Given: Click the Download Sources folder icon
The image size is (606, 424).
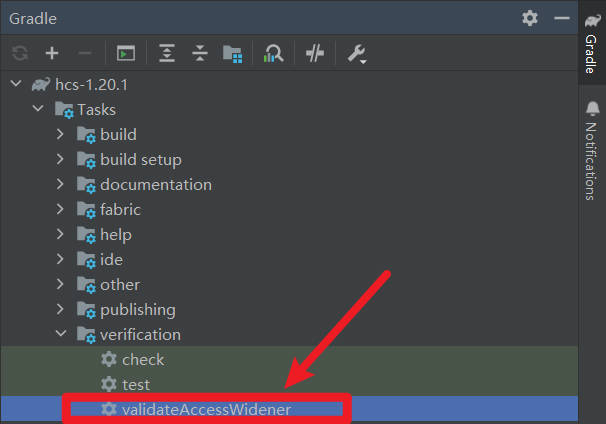Looking at the screenshot, I should (233, 54).
